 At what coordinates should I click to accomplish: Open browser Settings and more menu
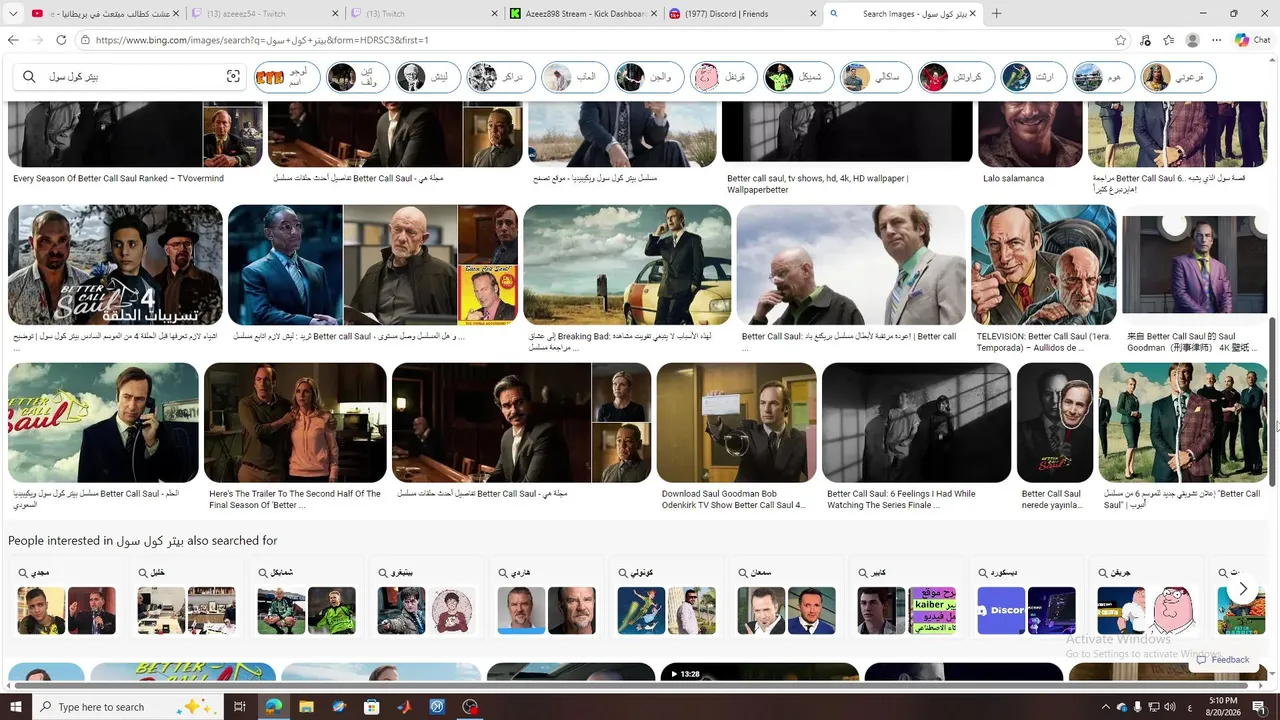coord(1216,40)
